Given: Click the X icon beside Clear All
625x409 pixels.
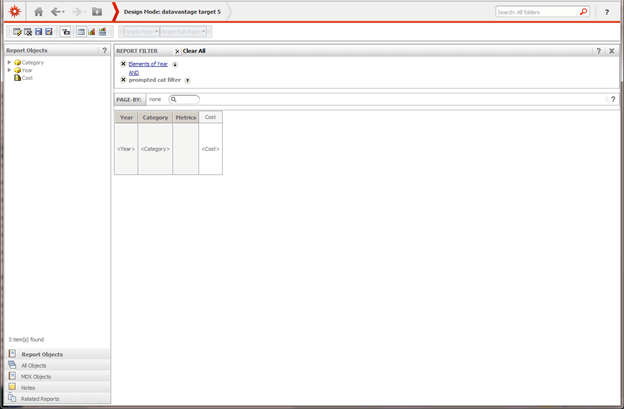Looking at the screenshot, I should (177, 51).
